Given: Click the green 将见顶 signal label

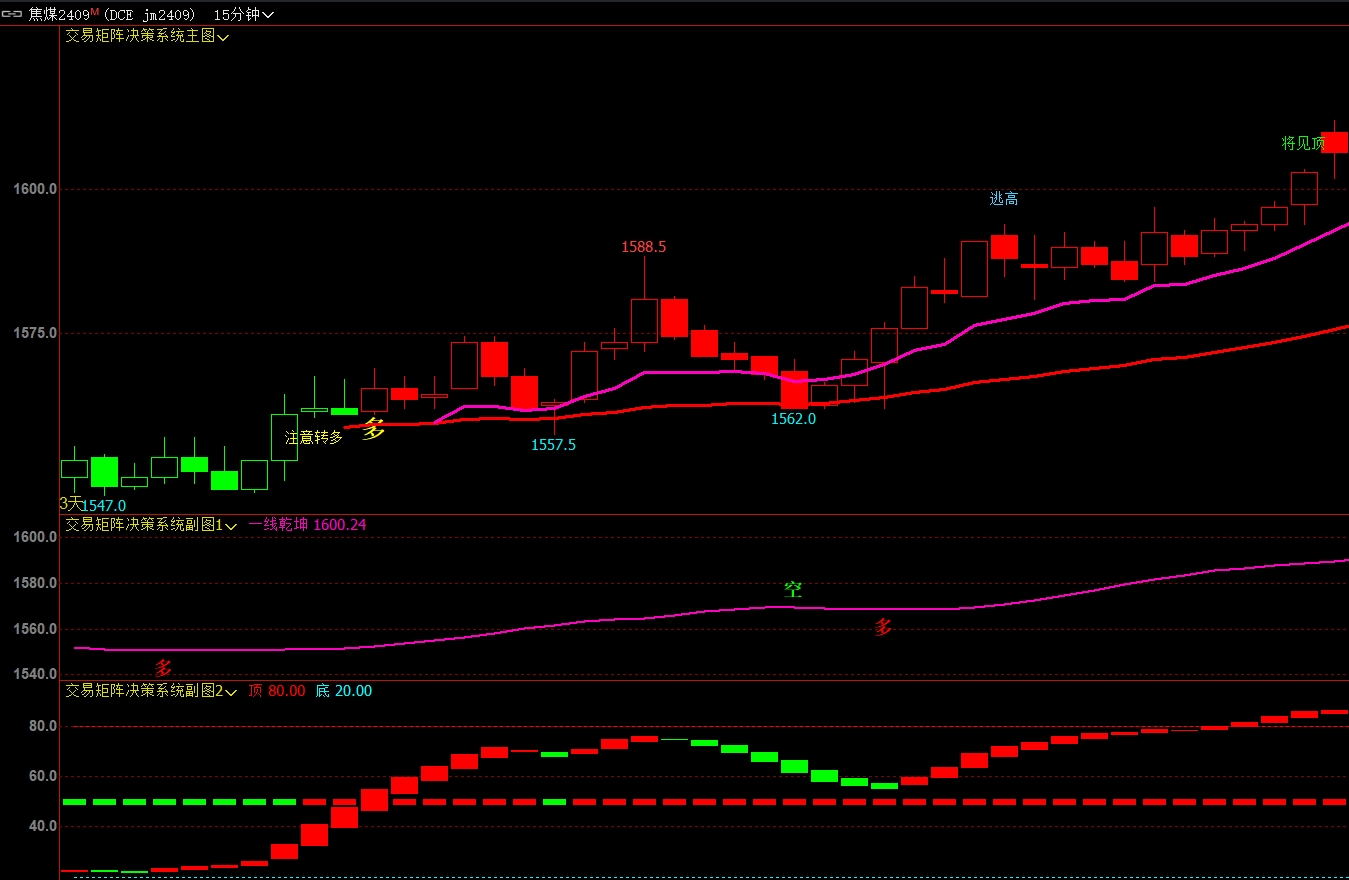Looking at the screenshot, I should (1303, 144).
